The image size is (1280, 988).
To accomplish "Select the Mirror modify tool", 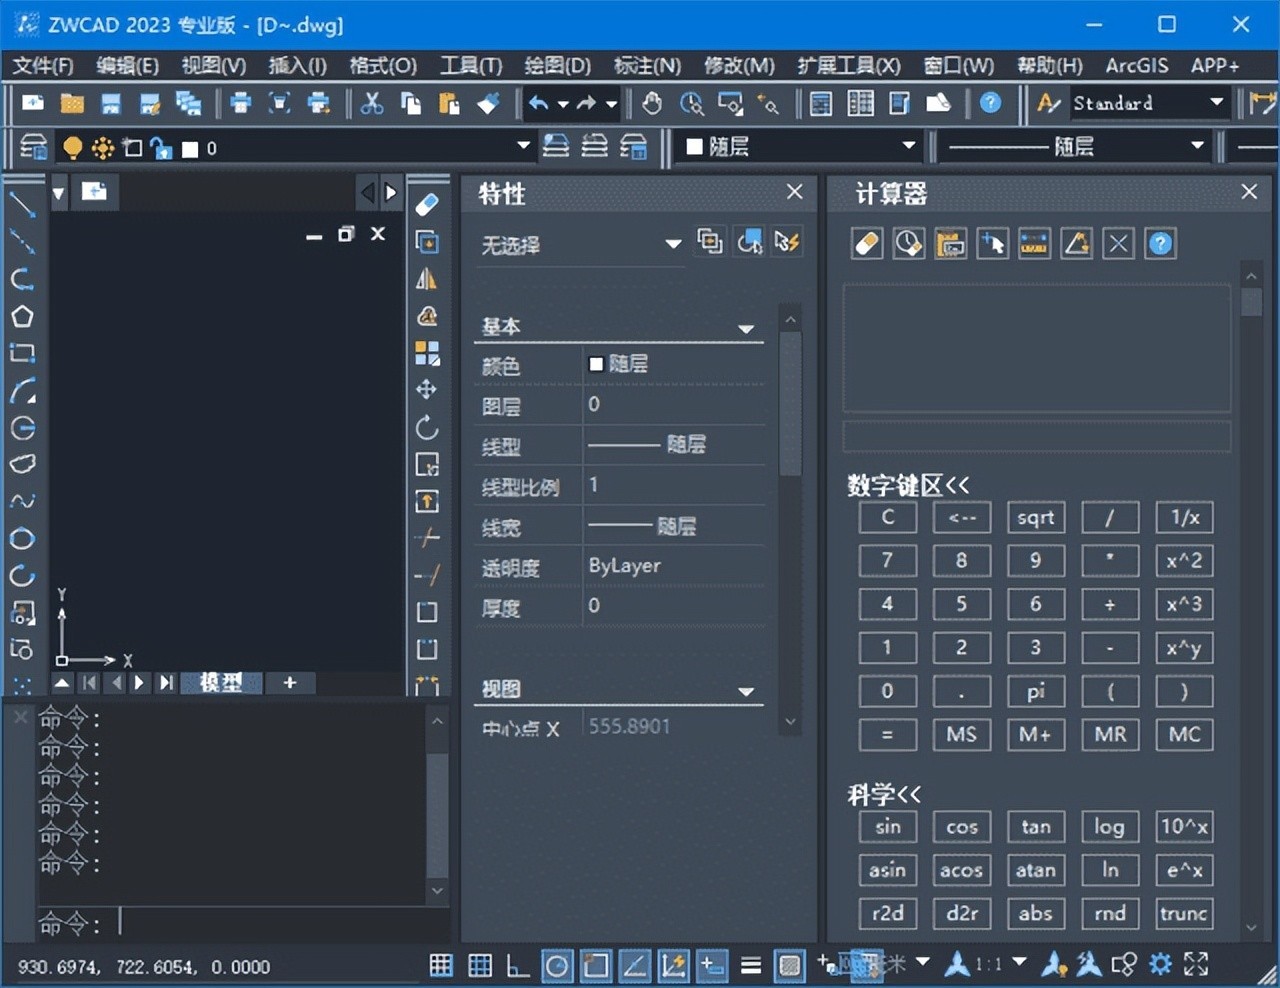I will tap(427, 279).
